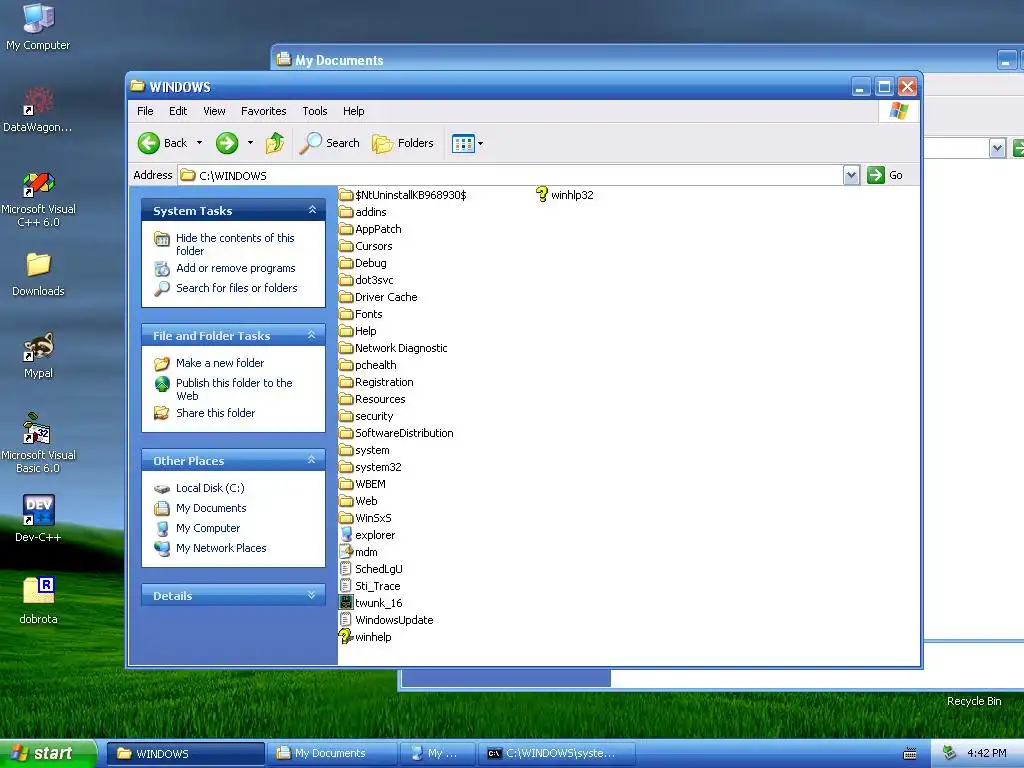Switch to My Documents taskbar button
The width and height of the screenshot is (1024, 768).
point(332,754)
